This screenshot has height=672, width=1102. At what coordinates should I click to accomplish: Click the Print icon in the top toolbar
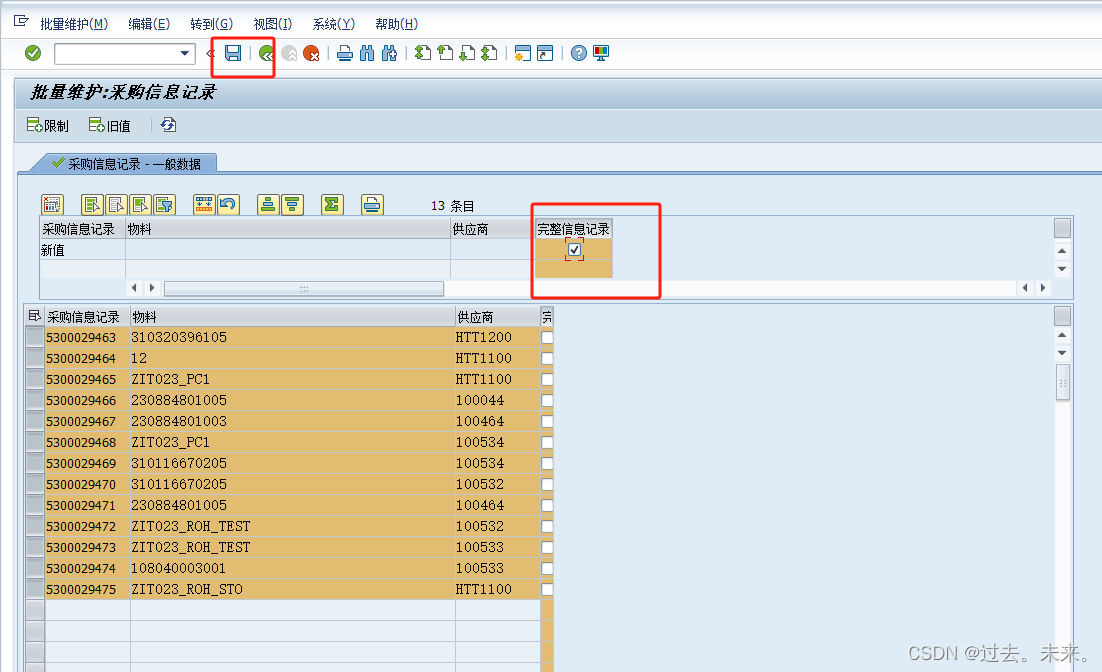tap(344, 53)
